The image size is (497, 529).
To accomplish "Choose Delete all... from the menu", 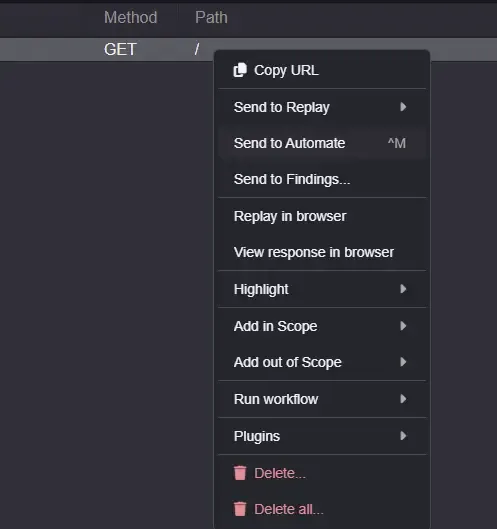I will pos(322,509).
